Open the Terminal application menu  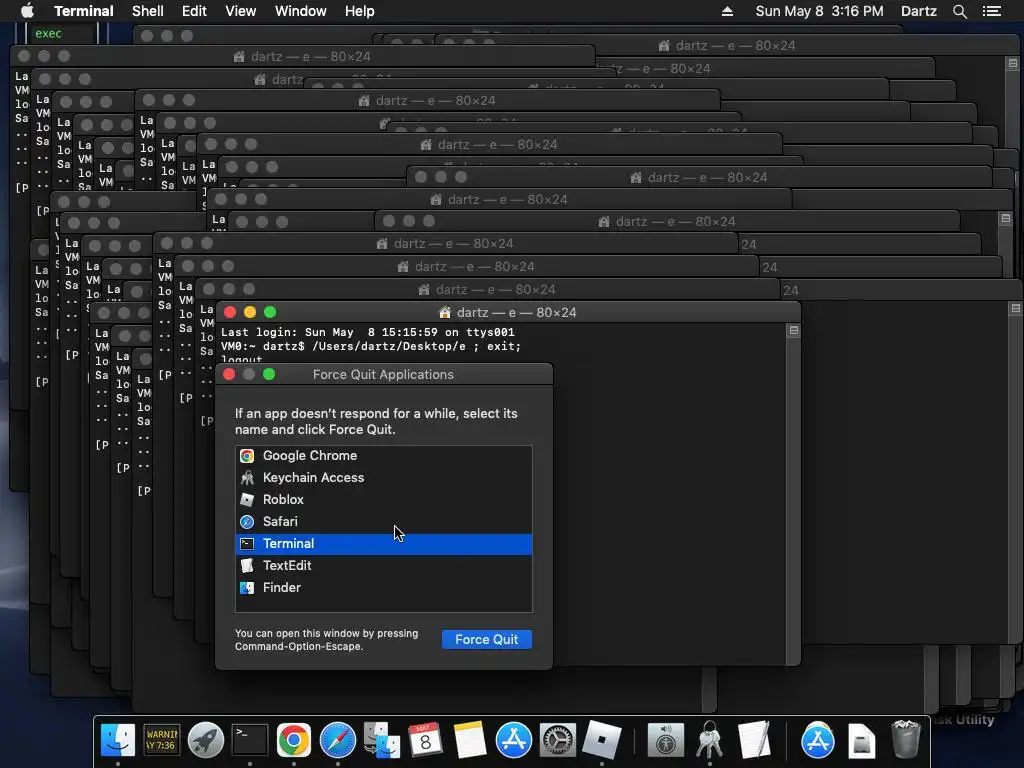(x=84, y=11)
